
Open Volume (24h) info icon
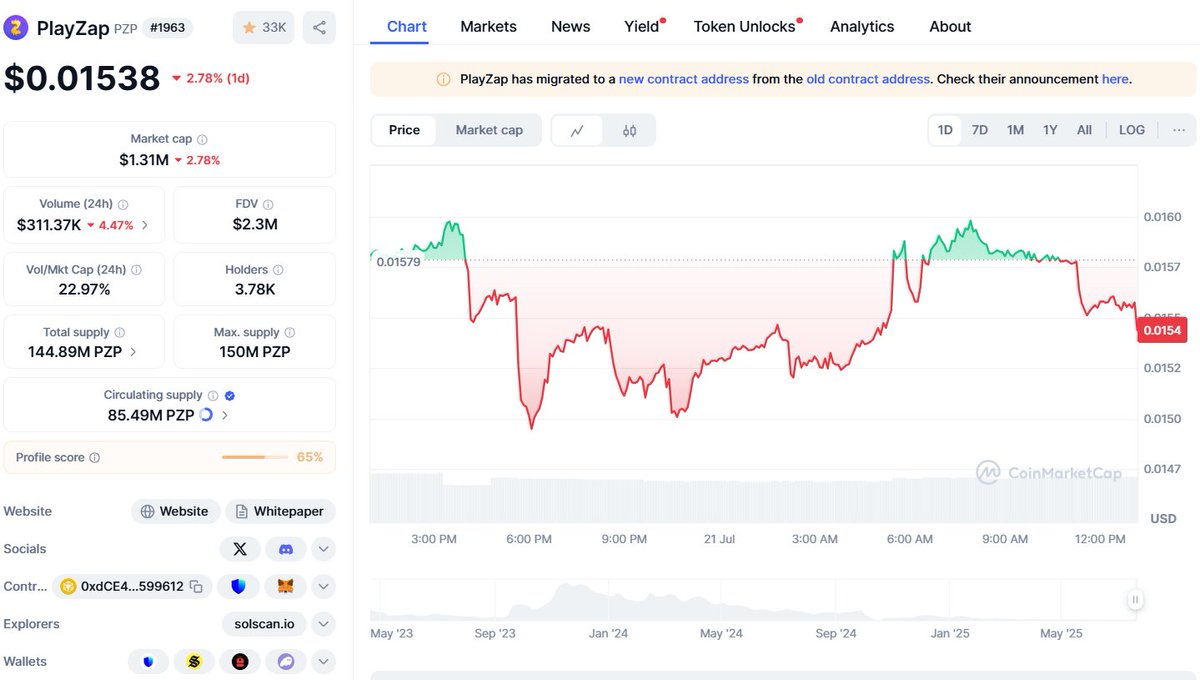pyautogui.click(x=123, y=204)
